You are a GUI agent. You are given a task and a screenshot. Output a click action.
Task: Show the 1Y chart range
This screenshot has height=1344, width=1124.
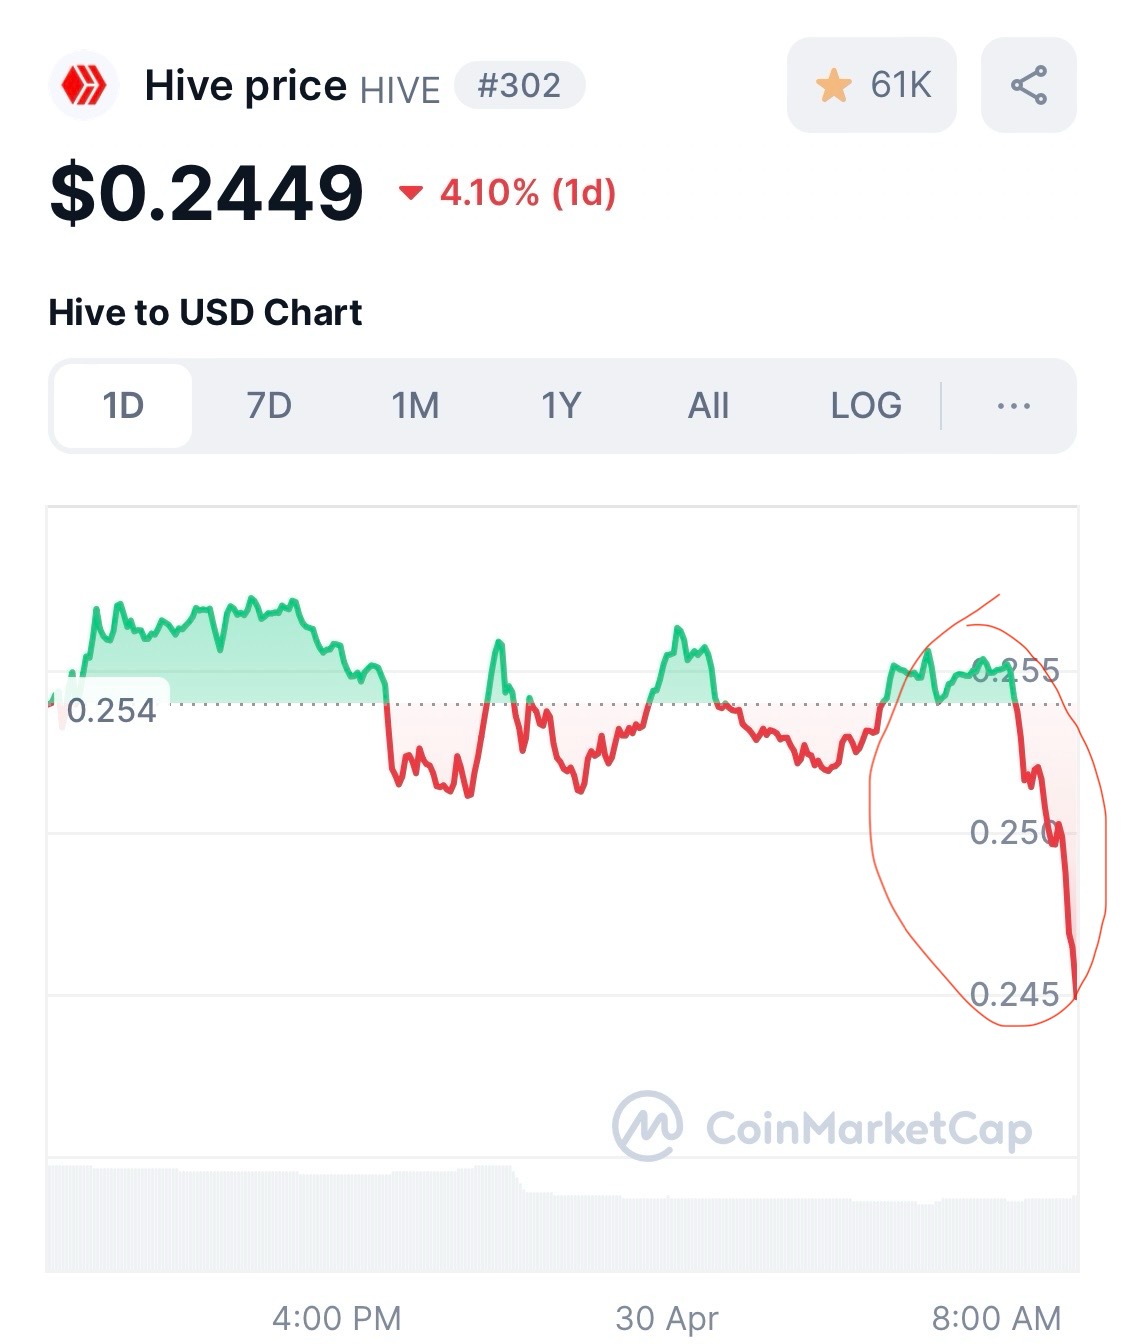(561, 406)
